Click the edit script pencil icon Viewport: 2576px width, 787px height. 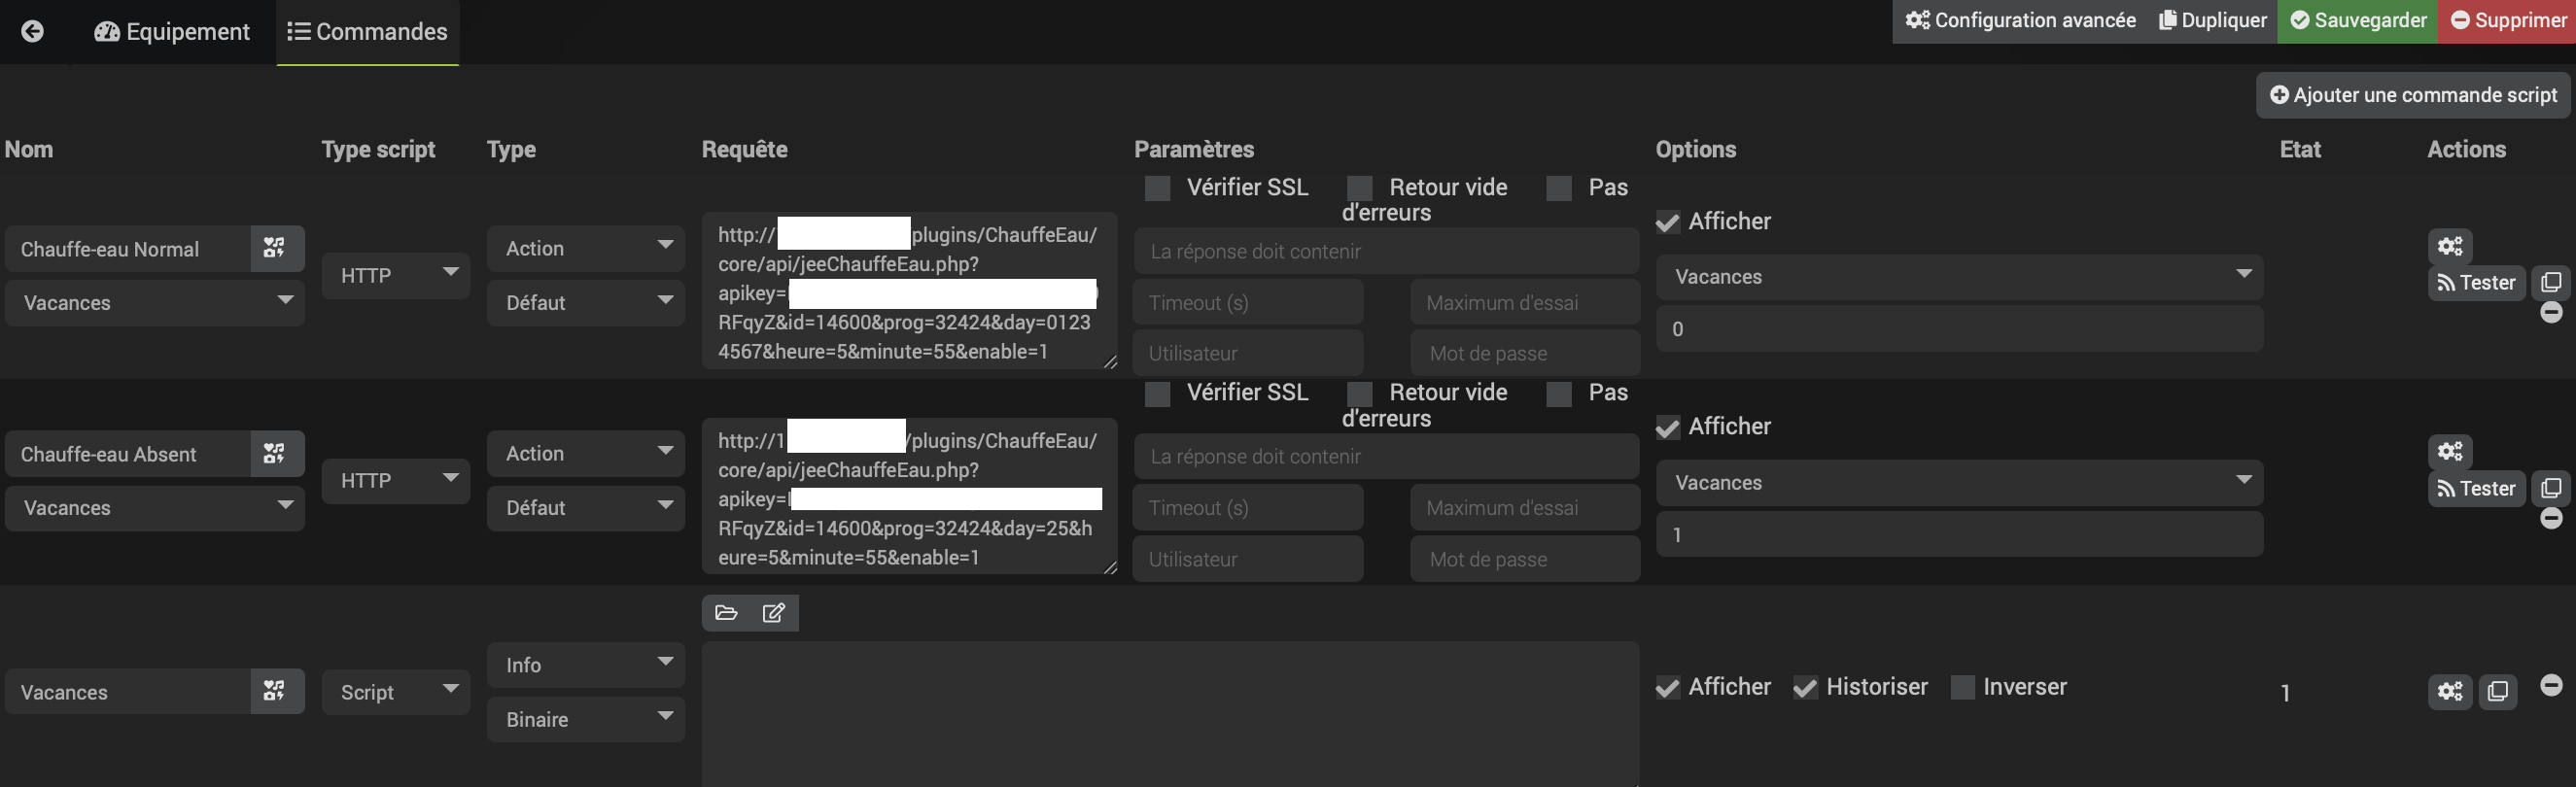click(x=774, y=613)
